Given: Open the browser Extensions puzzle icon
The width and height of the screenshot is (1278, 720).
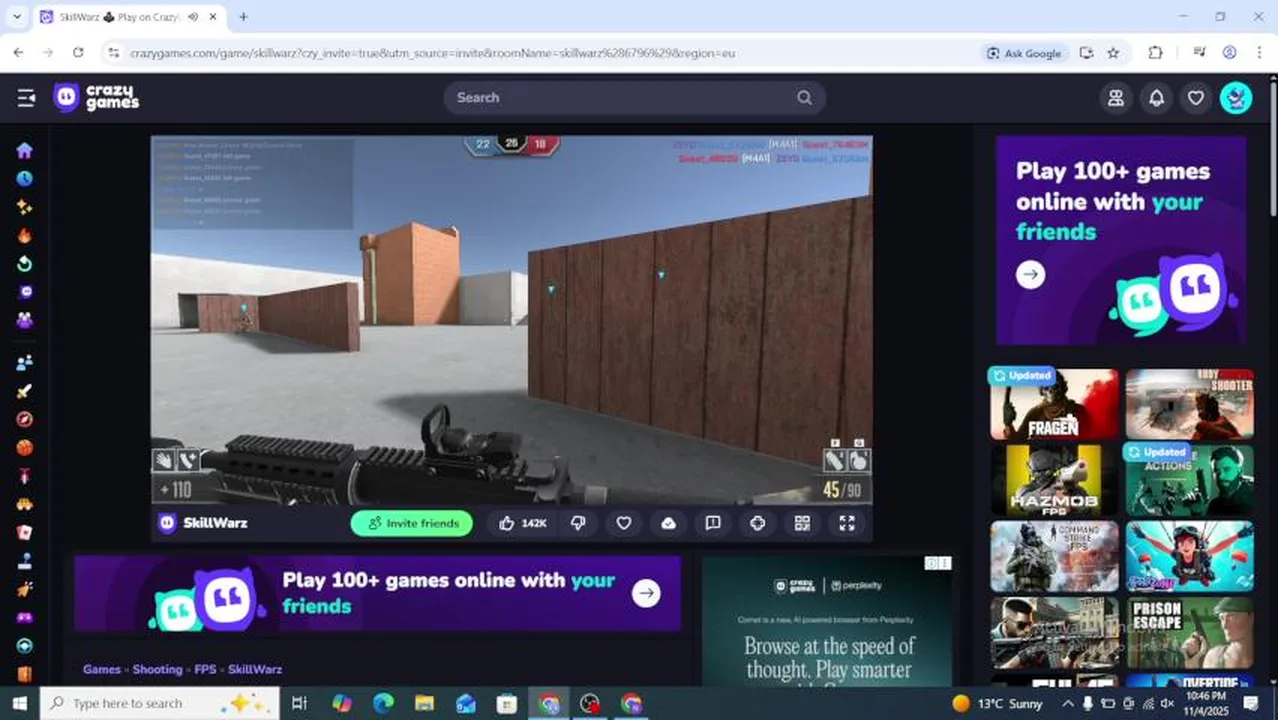Looking at the screenshot, I should click(1155, 53).
